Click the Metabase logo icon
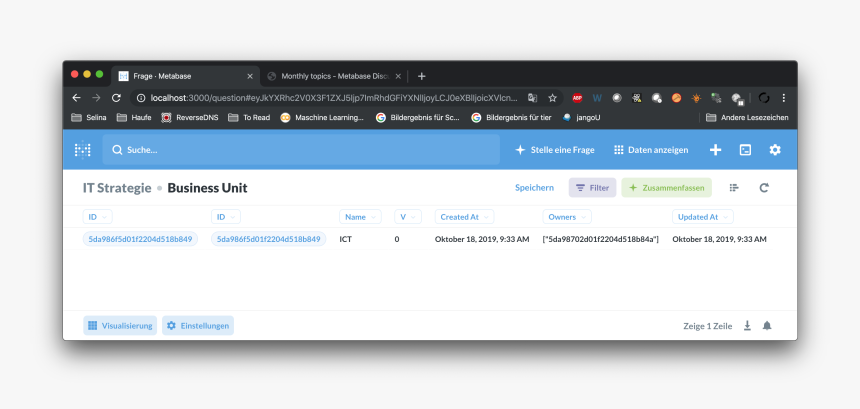The image size is (860, 409). tap(83, 150)
